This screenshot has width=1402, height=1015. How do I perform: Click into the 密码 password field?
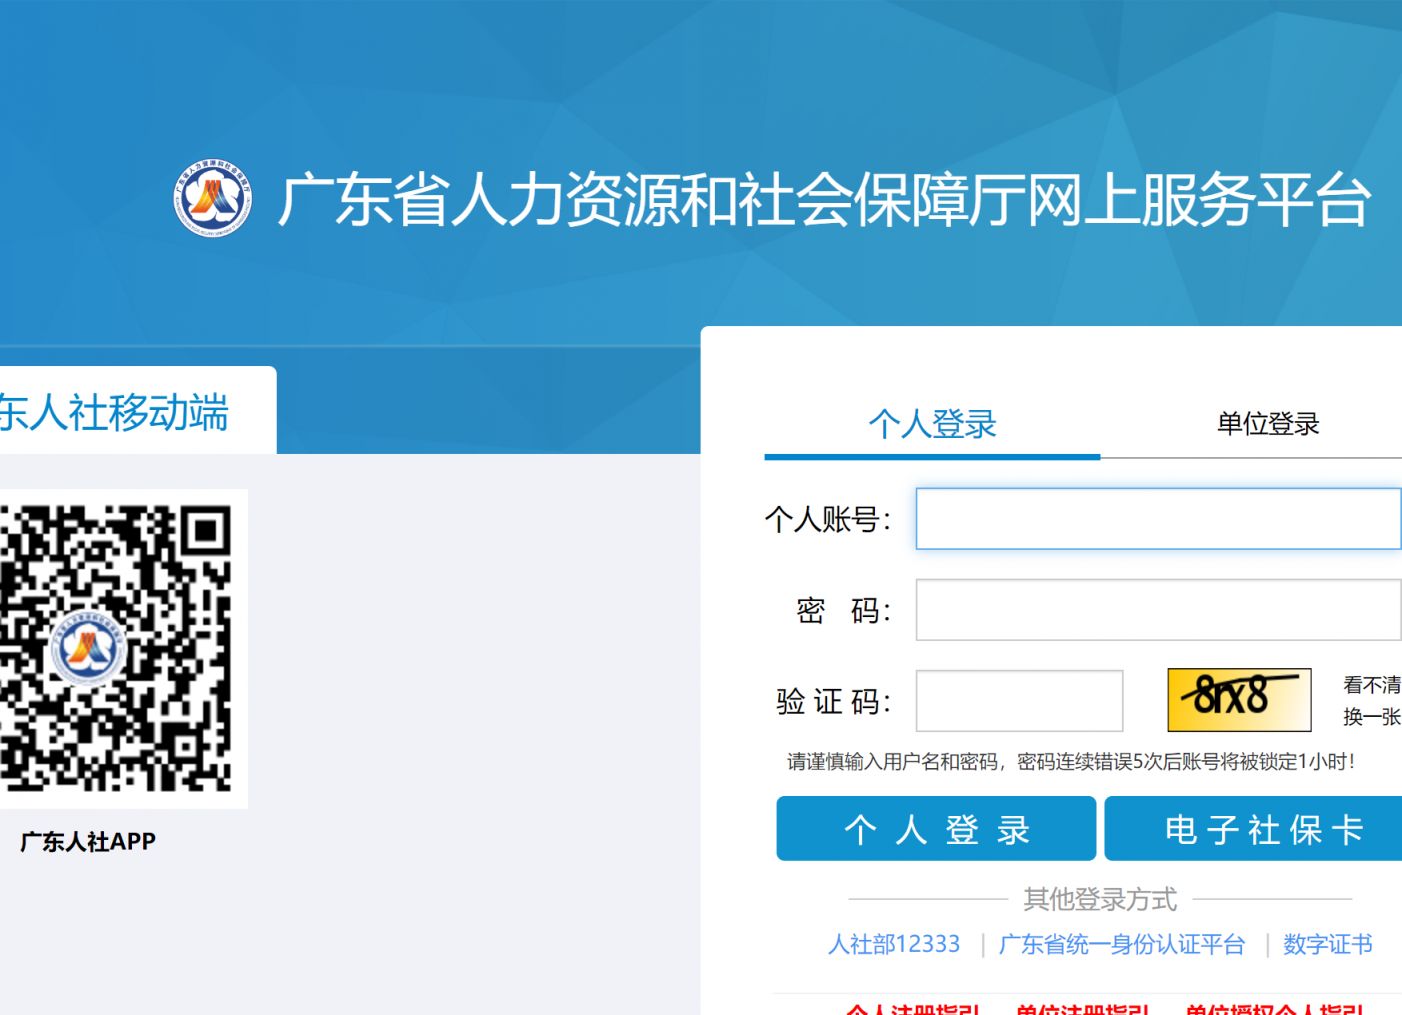click(1157, 610)
